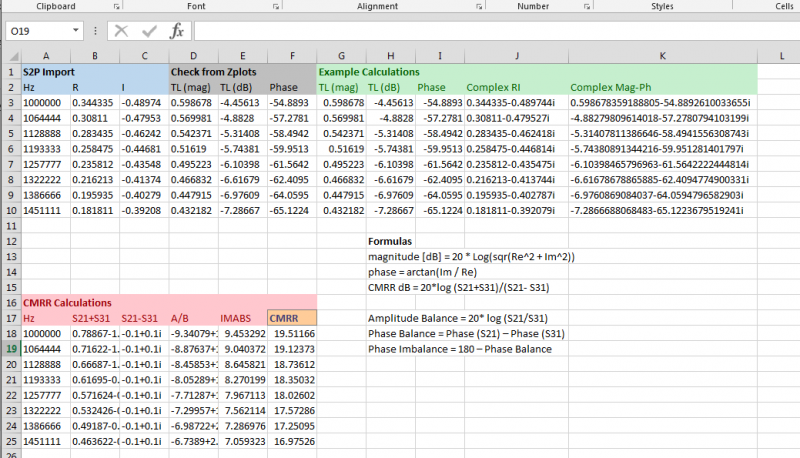This screenshot has width=800, height=458.
Task: Click the formula bar options dots handle
Action: [95, 31]
